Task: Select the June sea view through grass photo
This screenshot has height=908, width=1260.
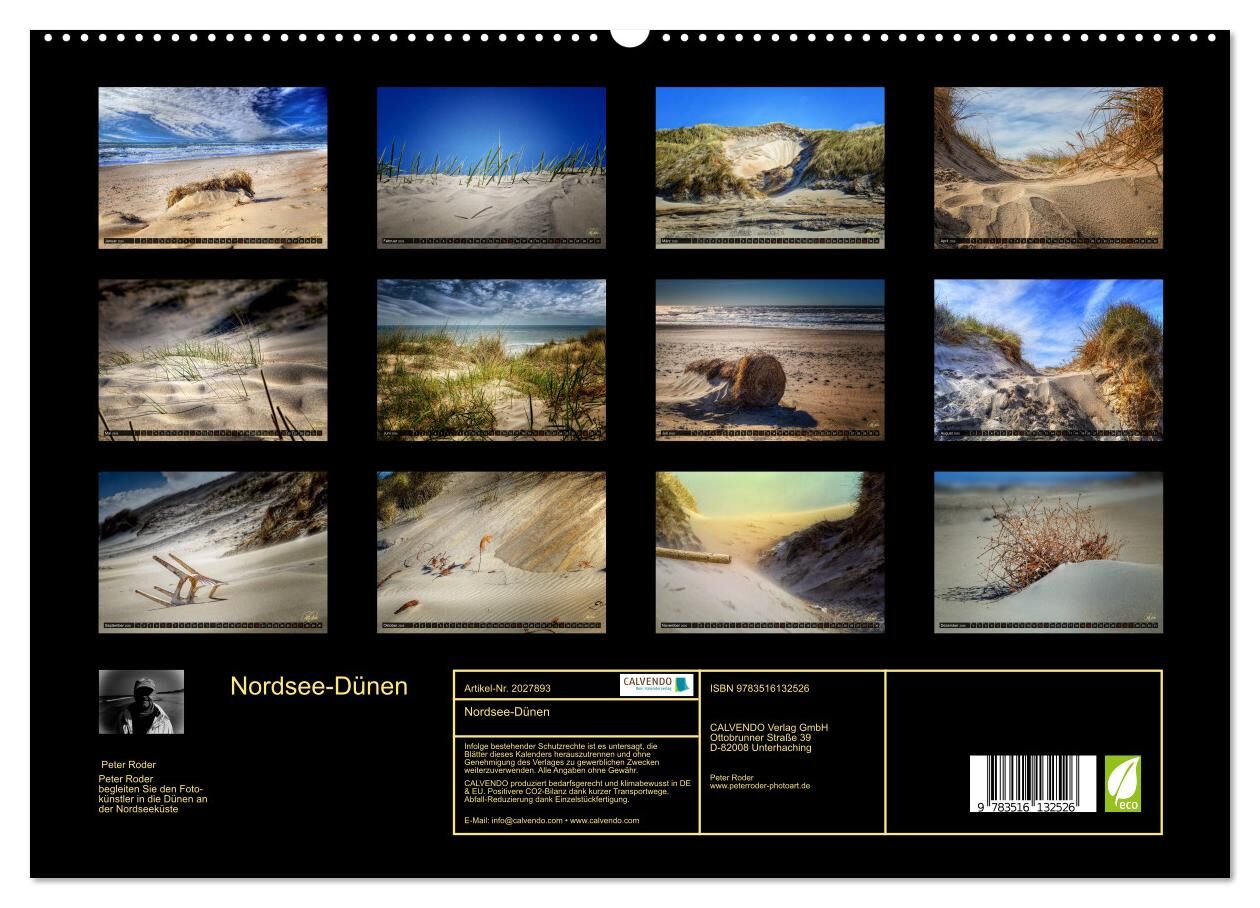Action: pos(491,360)
